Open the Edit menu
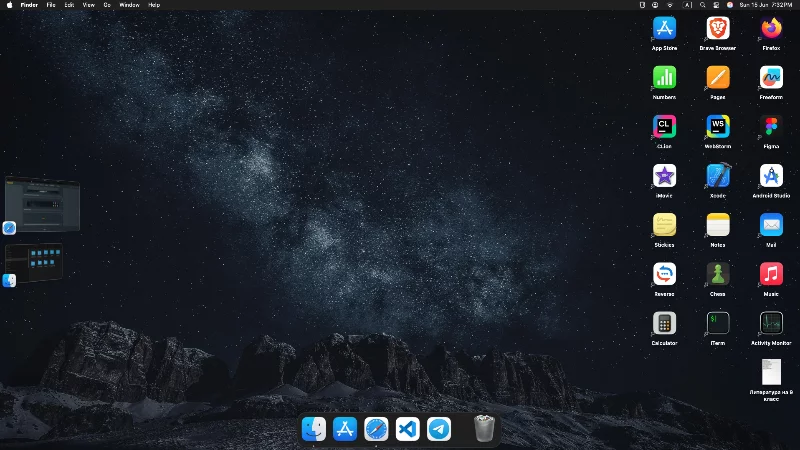The width and height of the screenshot is (800, 450). [x=69, y=5]
